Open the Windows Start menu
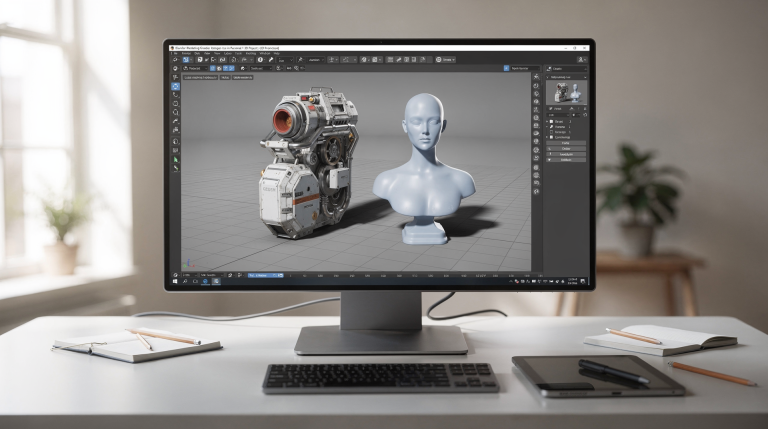The height and width of the screenshot is (429, 768). tap(175, 282)
